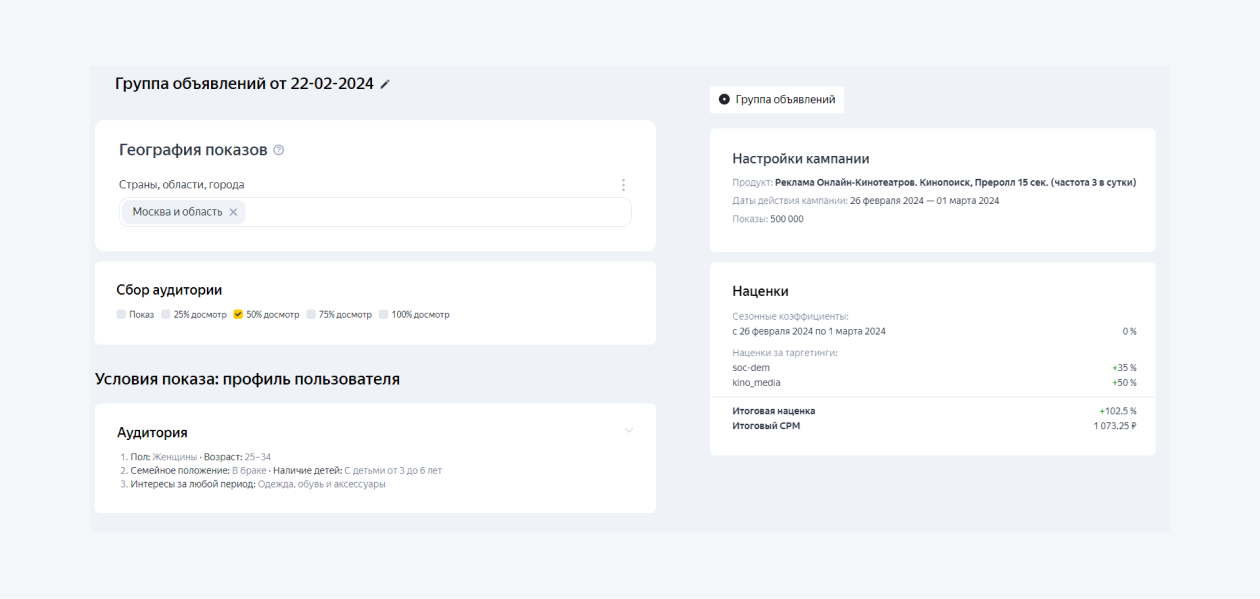Open the three-dot menu next to regions

[x=623, y=184]
